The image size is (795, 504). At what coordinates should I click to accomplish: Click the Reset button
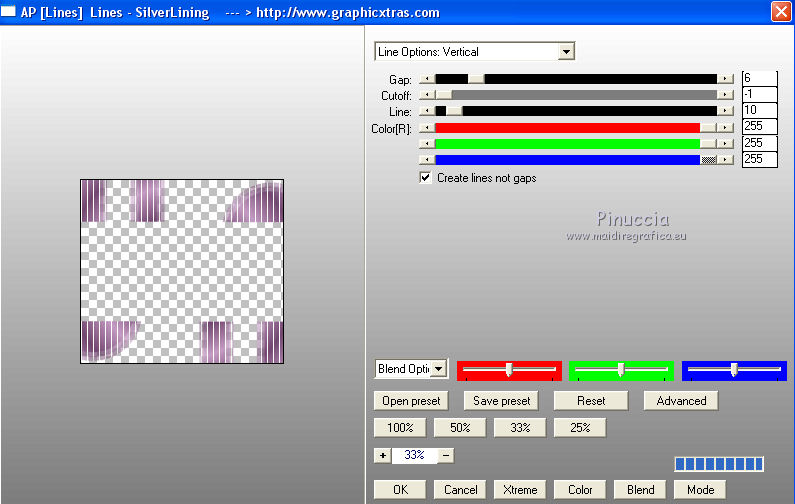(x=591, y=401)
